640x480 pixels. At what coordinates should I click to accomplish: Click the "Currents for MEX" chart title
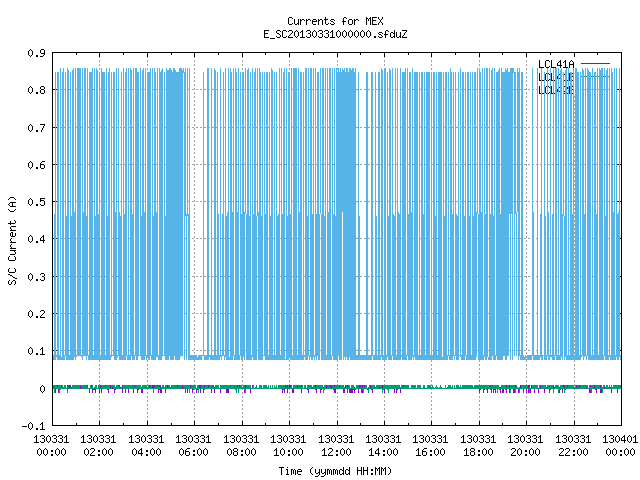tap(335, 21)
